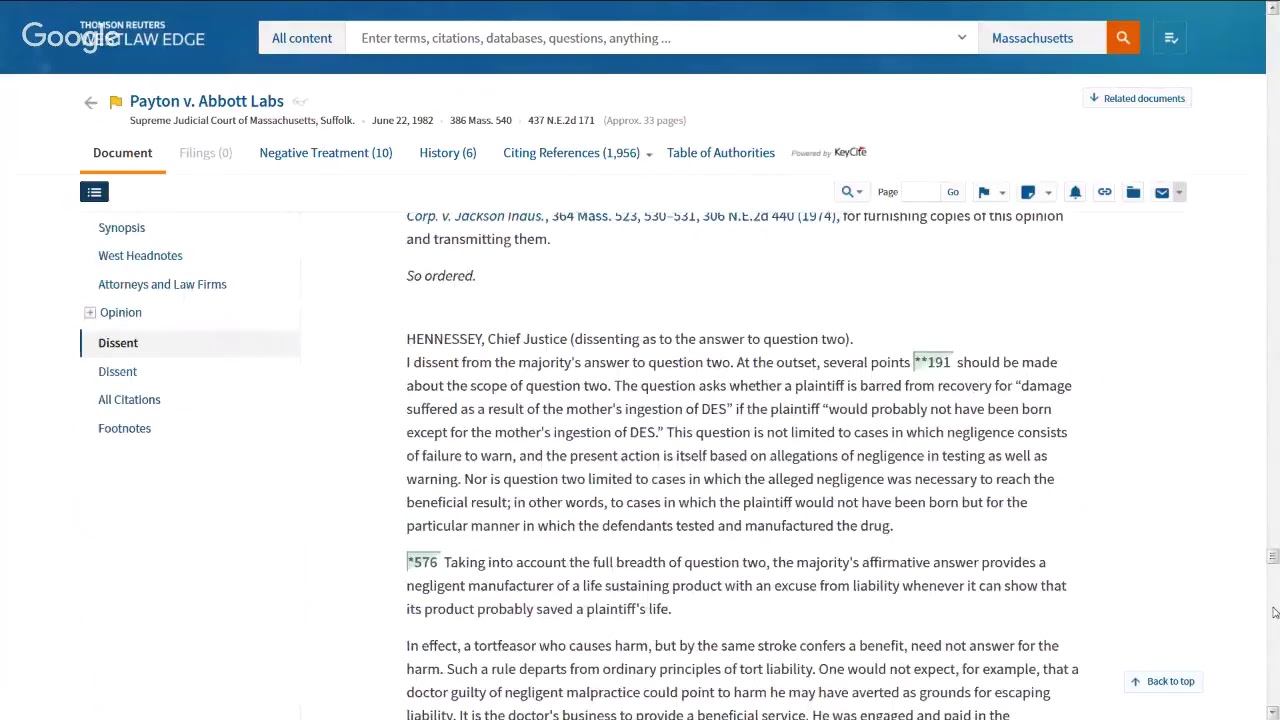Create a KeyCite alert with the bell icon

pos(1075,192)
